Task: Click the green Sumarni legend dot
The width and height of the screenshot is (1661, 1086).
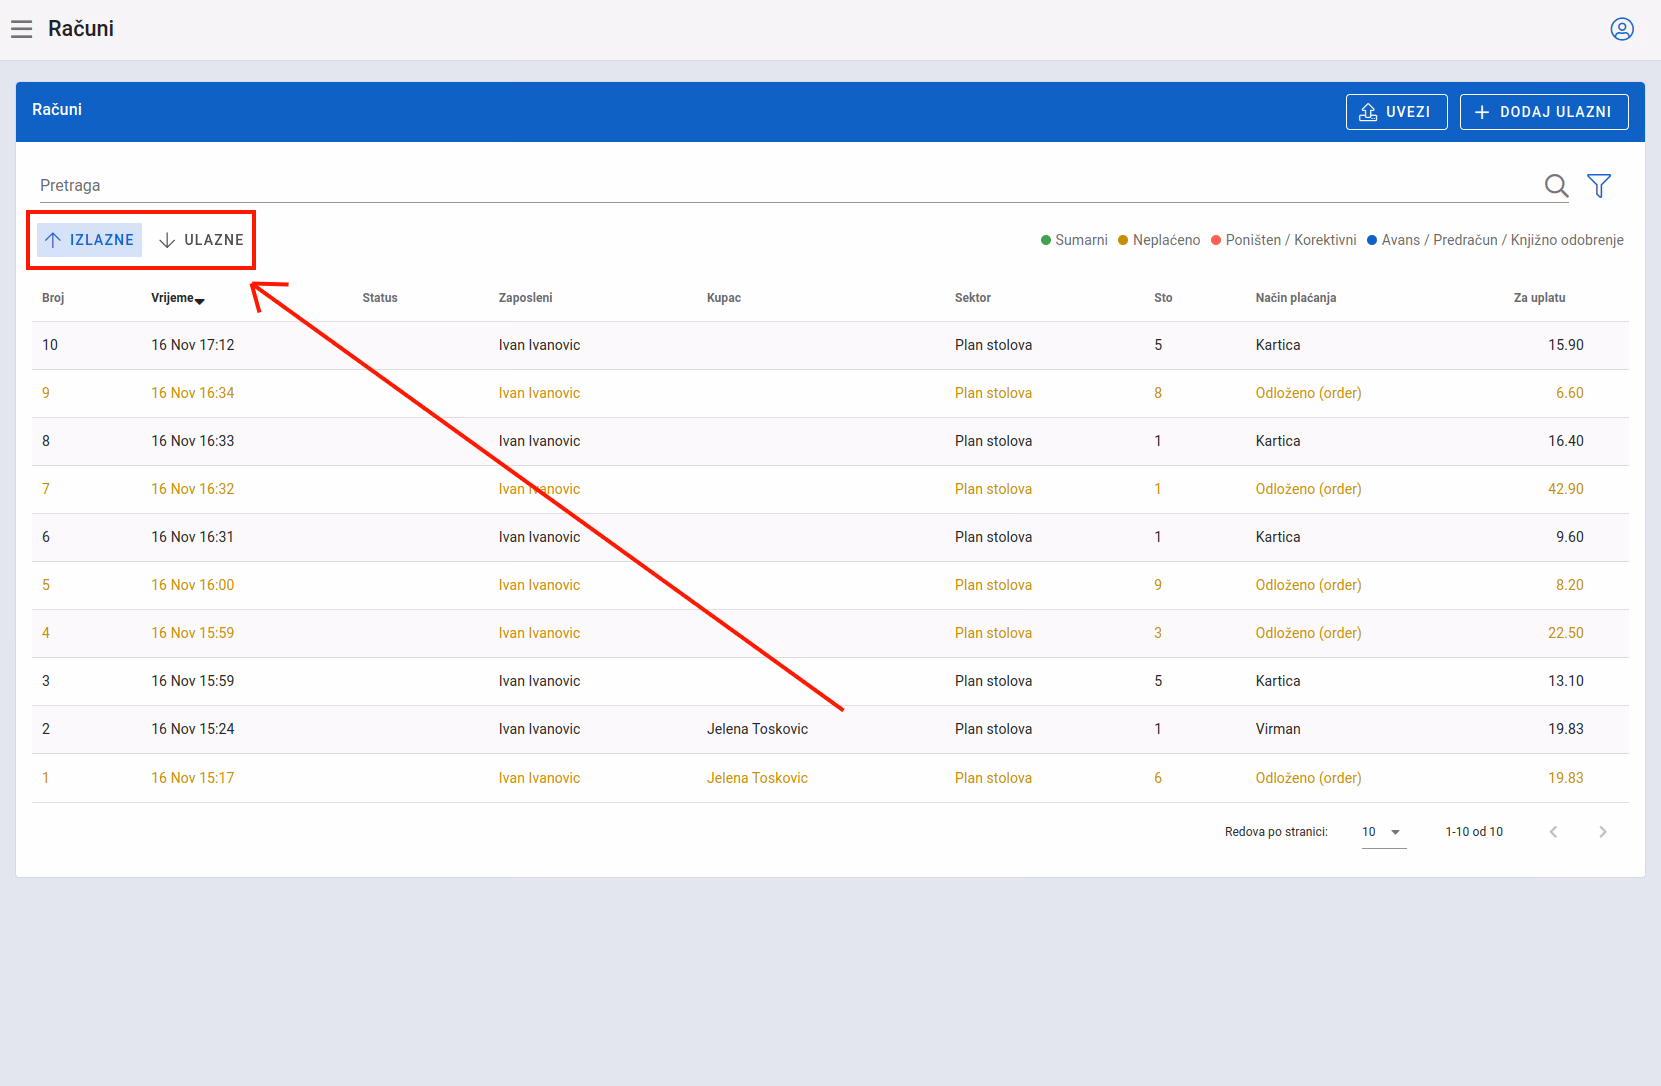Action: [1046, 240]
